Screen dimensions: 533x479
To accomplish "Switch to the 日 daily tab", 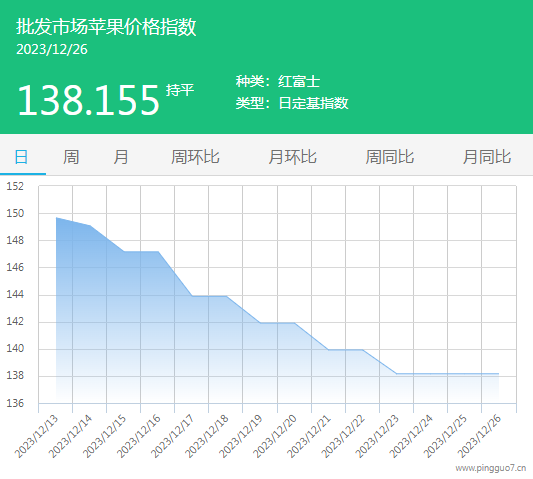I will (21, 157).
